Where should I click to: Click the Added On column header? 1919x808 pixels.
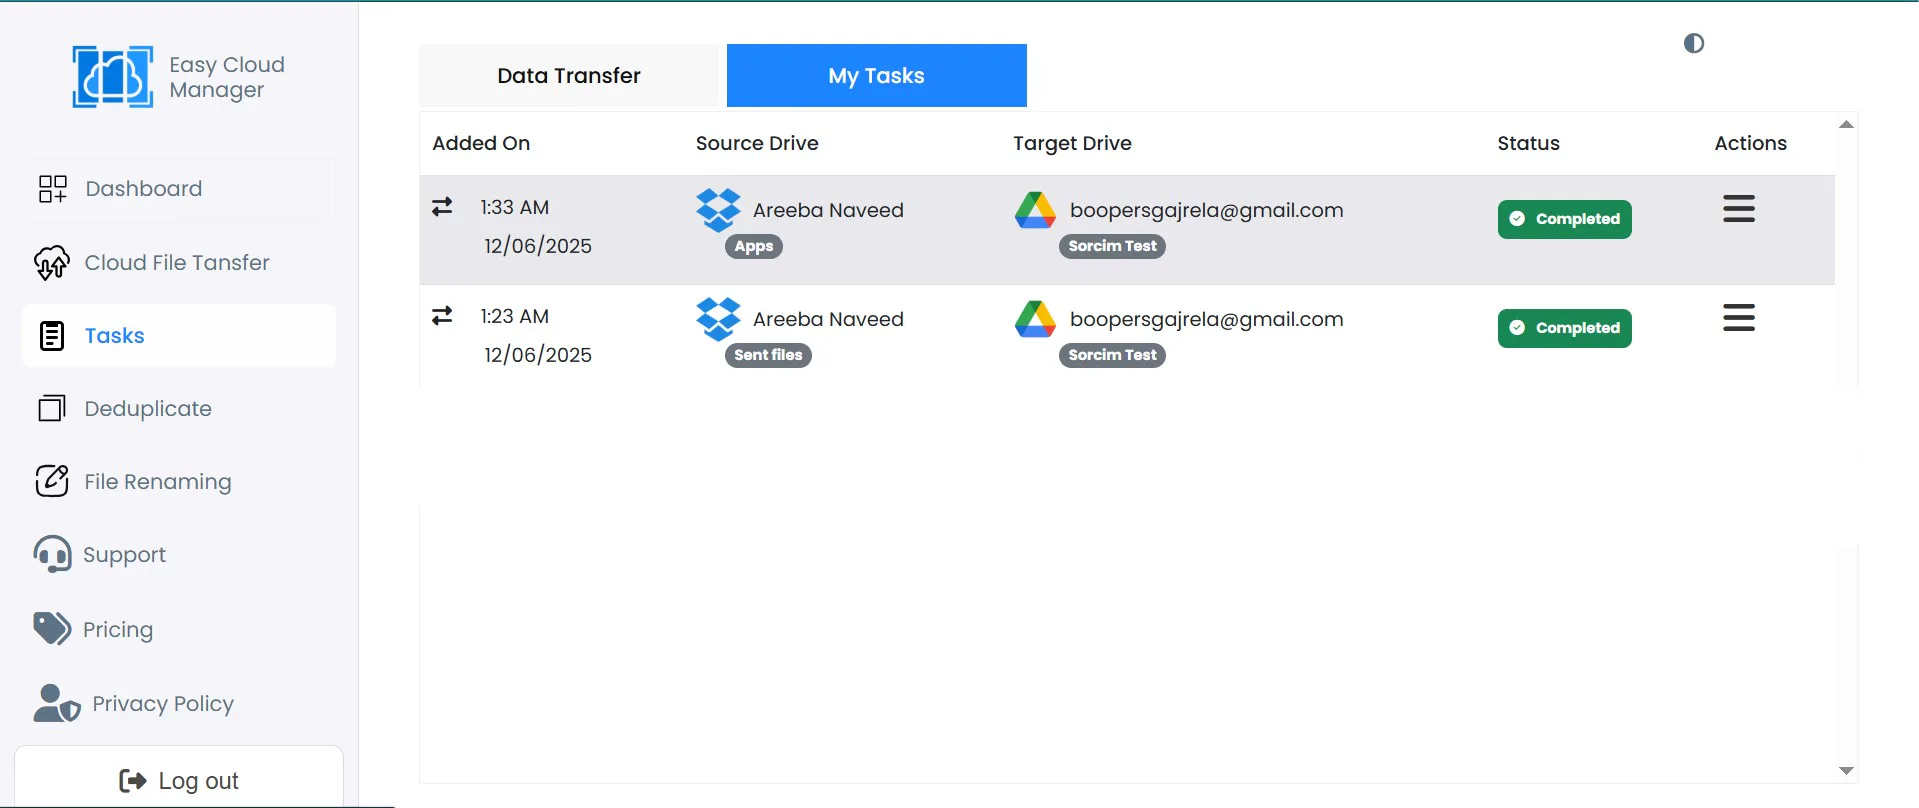(x=481, y=143)
